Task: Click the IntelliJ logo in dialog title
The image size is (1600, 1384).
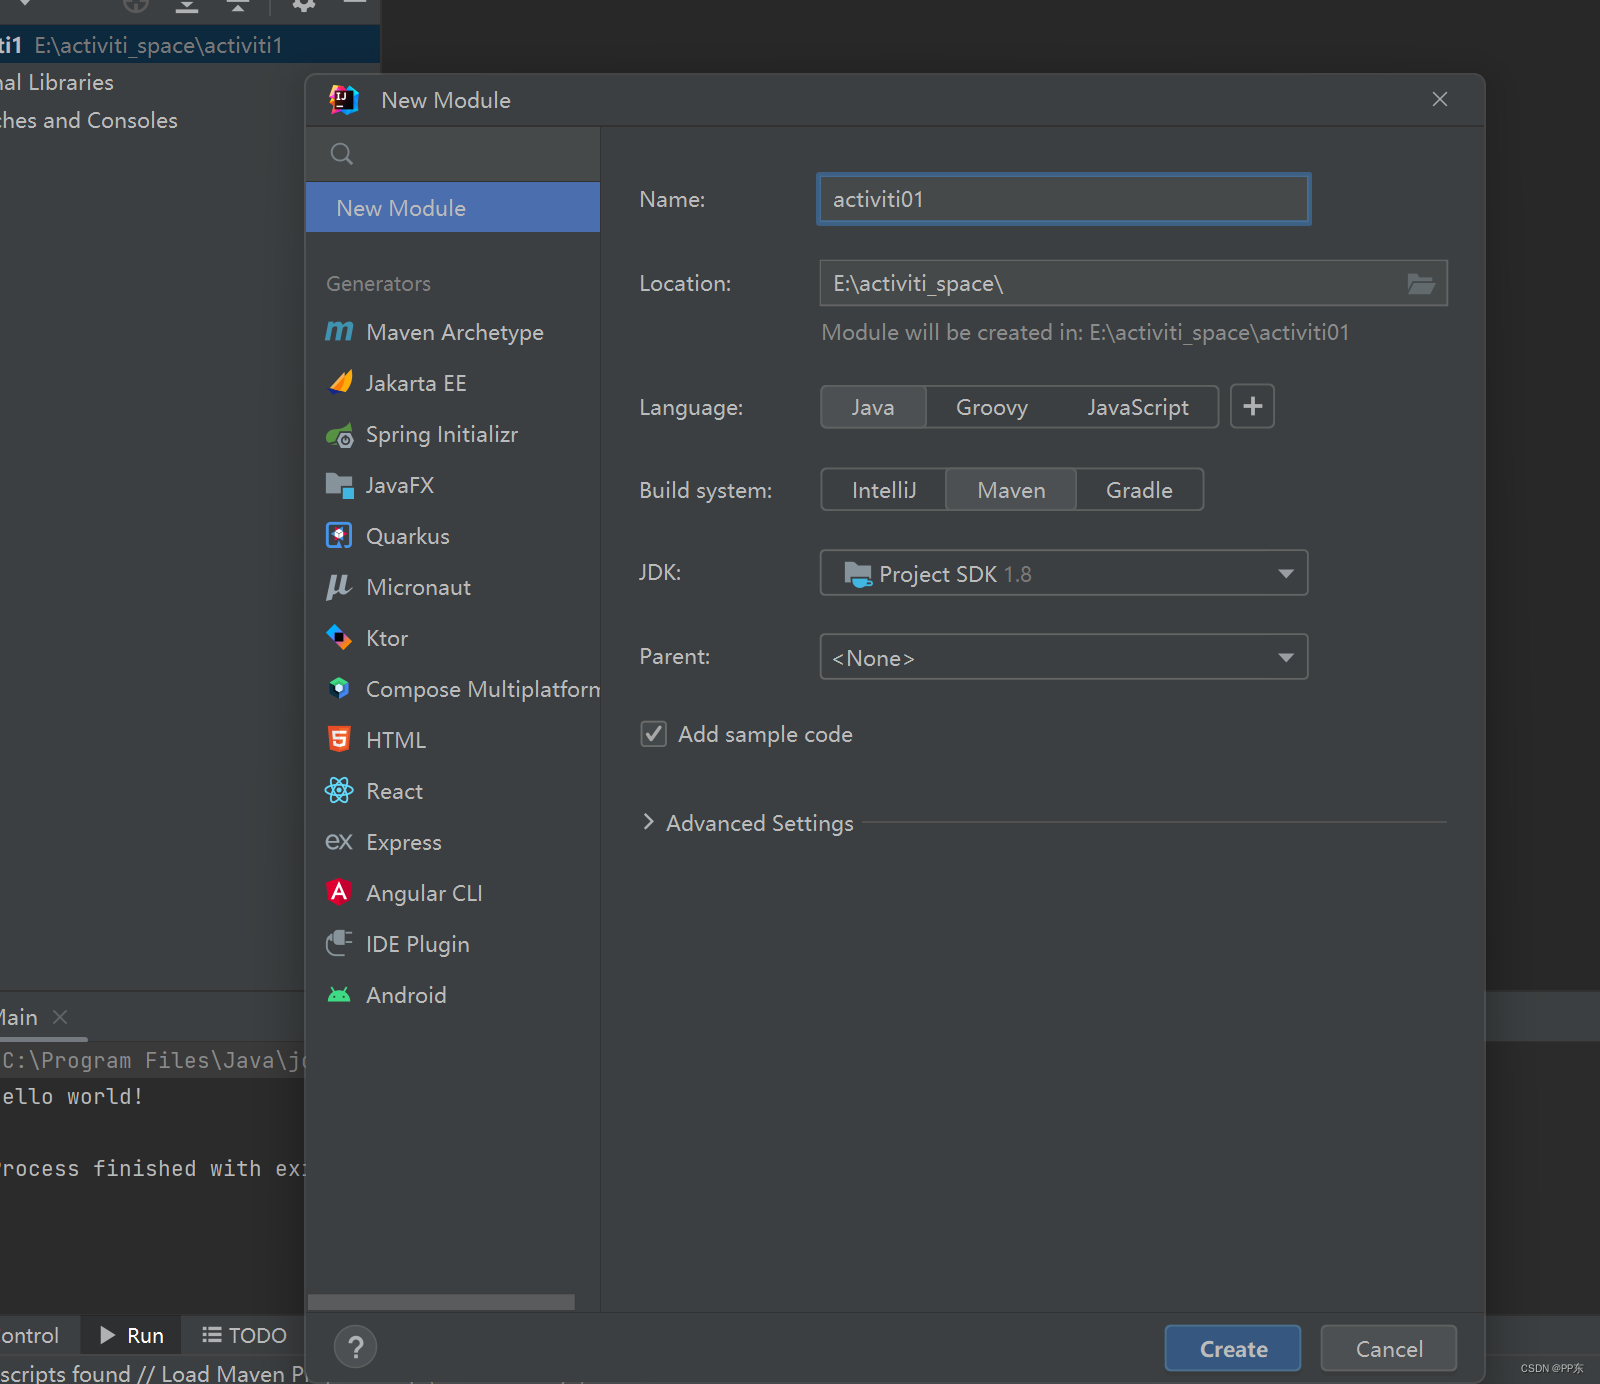Action: click(344, 99)
